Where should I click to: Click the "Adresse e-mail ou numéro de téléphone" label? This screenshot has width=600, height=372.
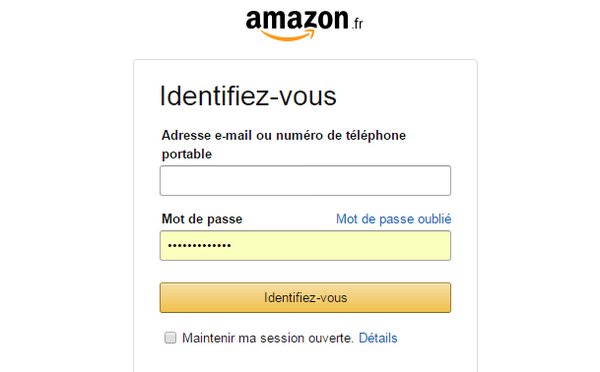click(284, 135)
